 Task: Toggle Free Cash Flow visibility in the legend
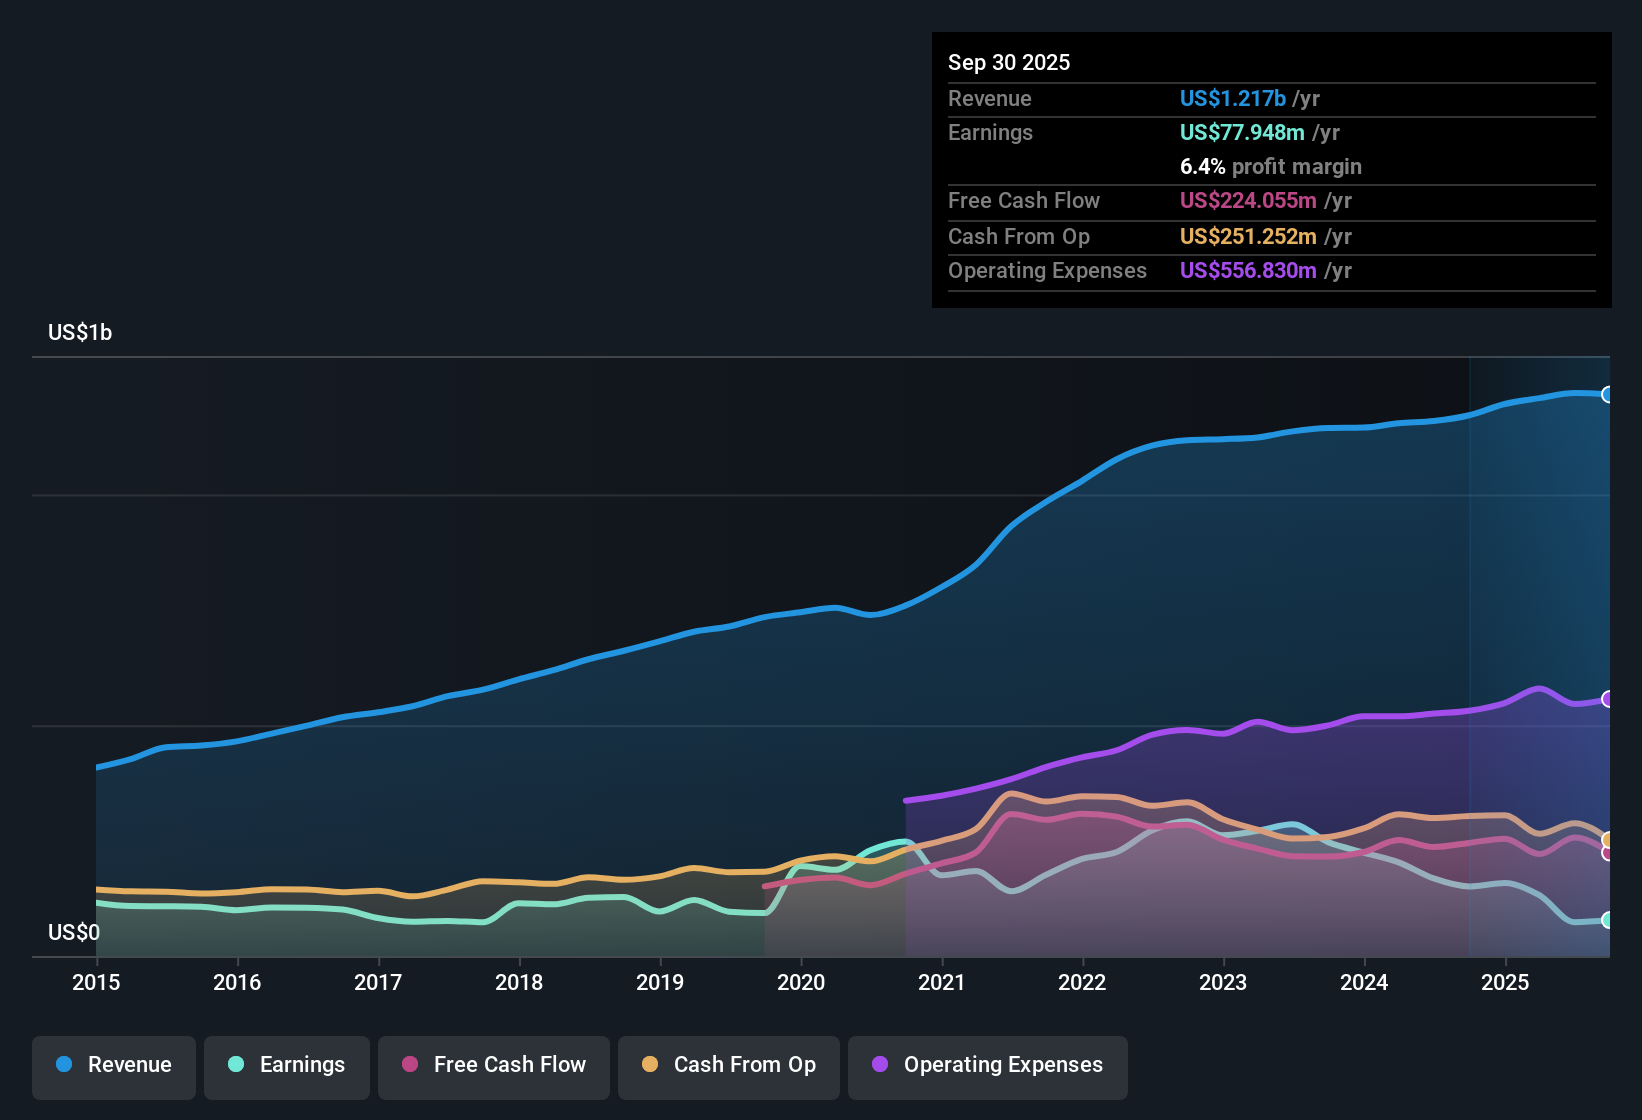pos(493,1065)
